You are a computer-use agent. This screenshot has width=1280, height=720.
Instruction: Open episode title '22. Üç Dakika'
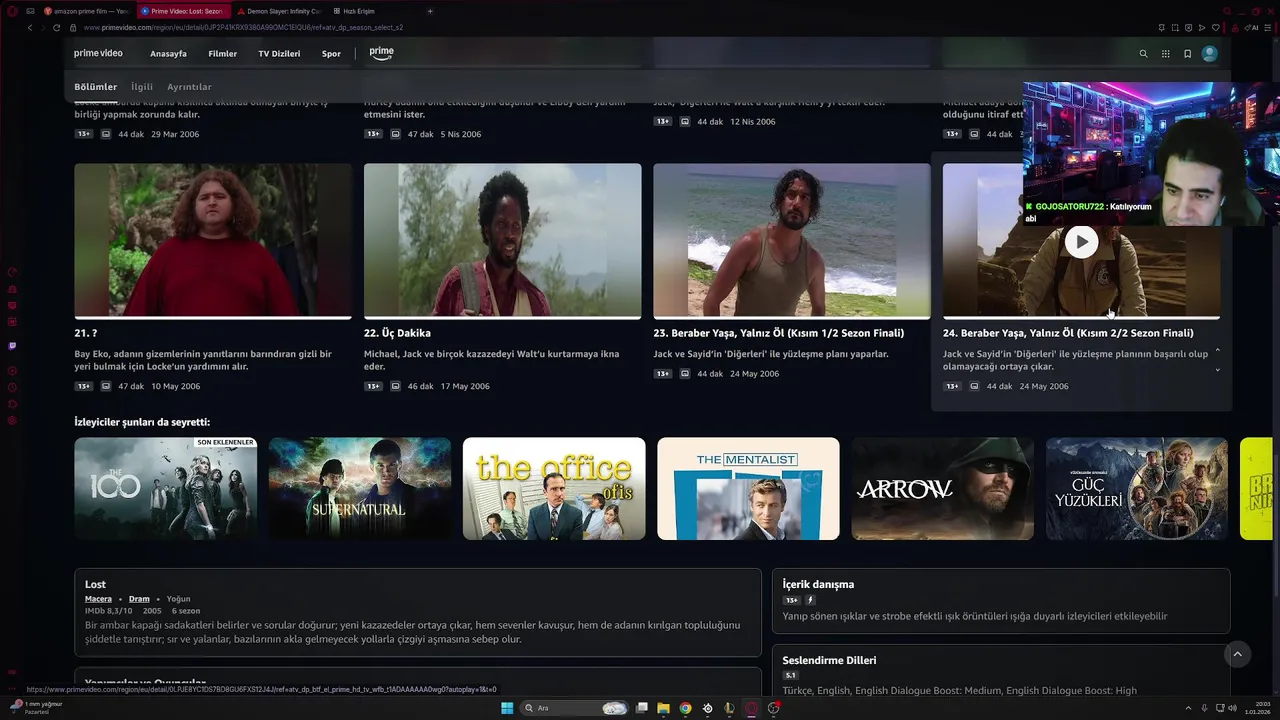tap(397, 333)
